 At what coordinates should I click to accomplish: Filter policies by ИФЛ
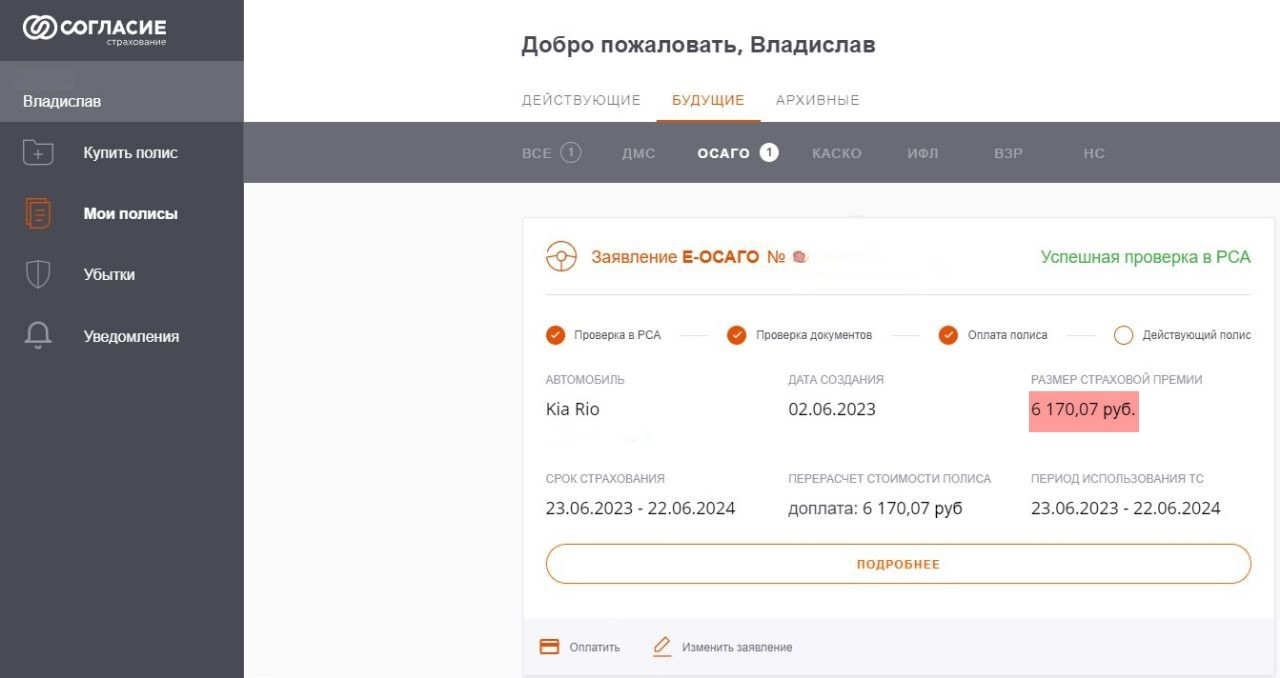[x=923, y=153]
